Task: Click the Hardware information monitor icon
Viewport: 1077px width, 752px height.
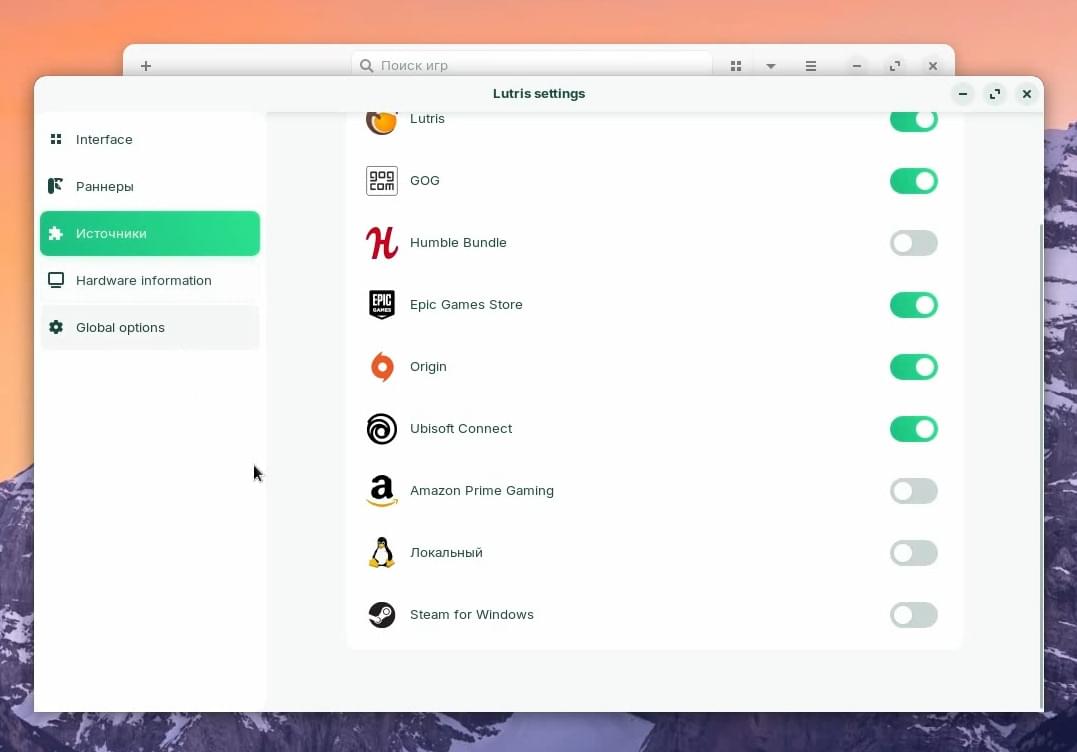Action: pos(56,280)
